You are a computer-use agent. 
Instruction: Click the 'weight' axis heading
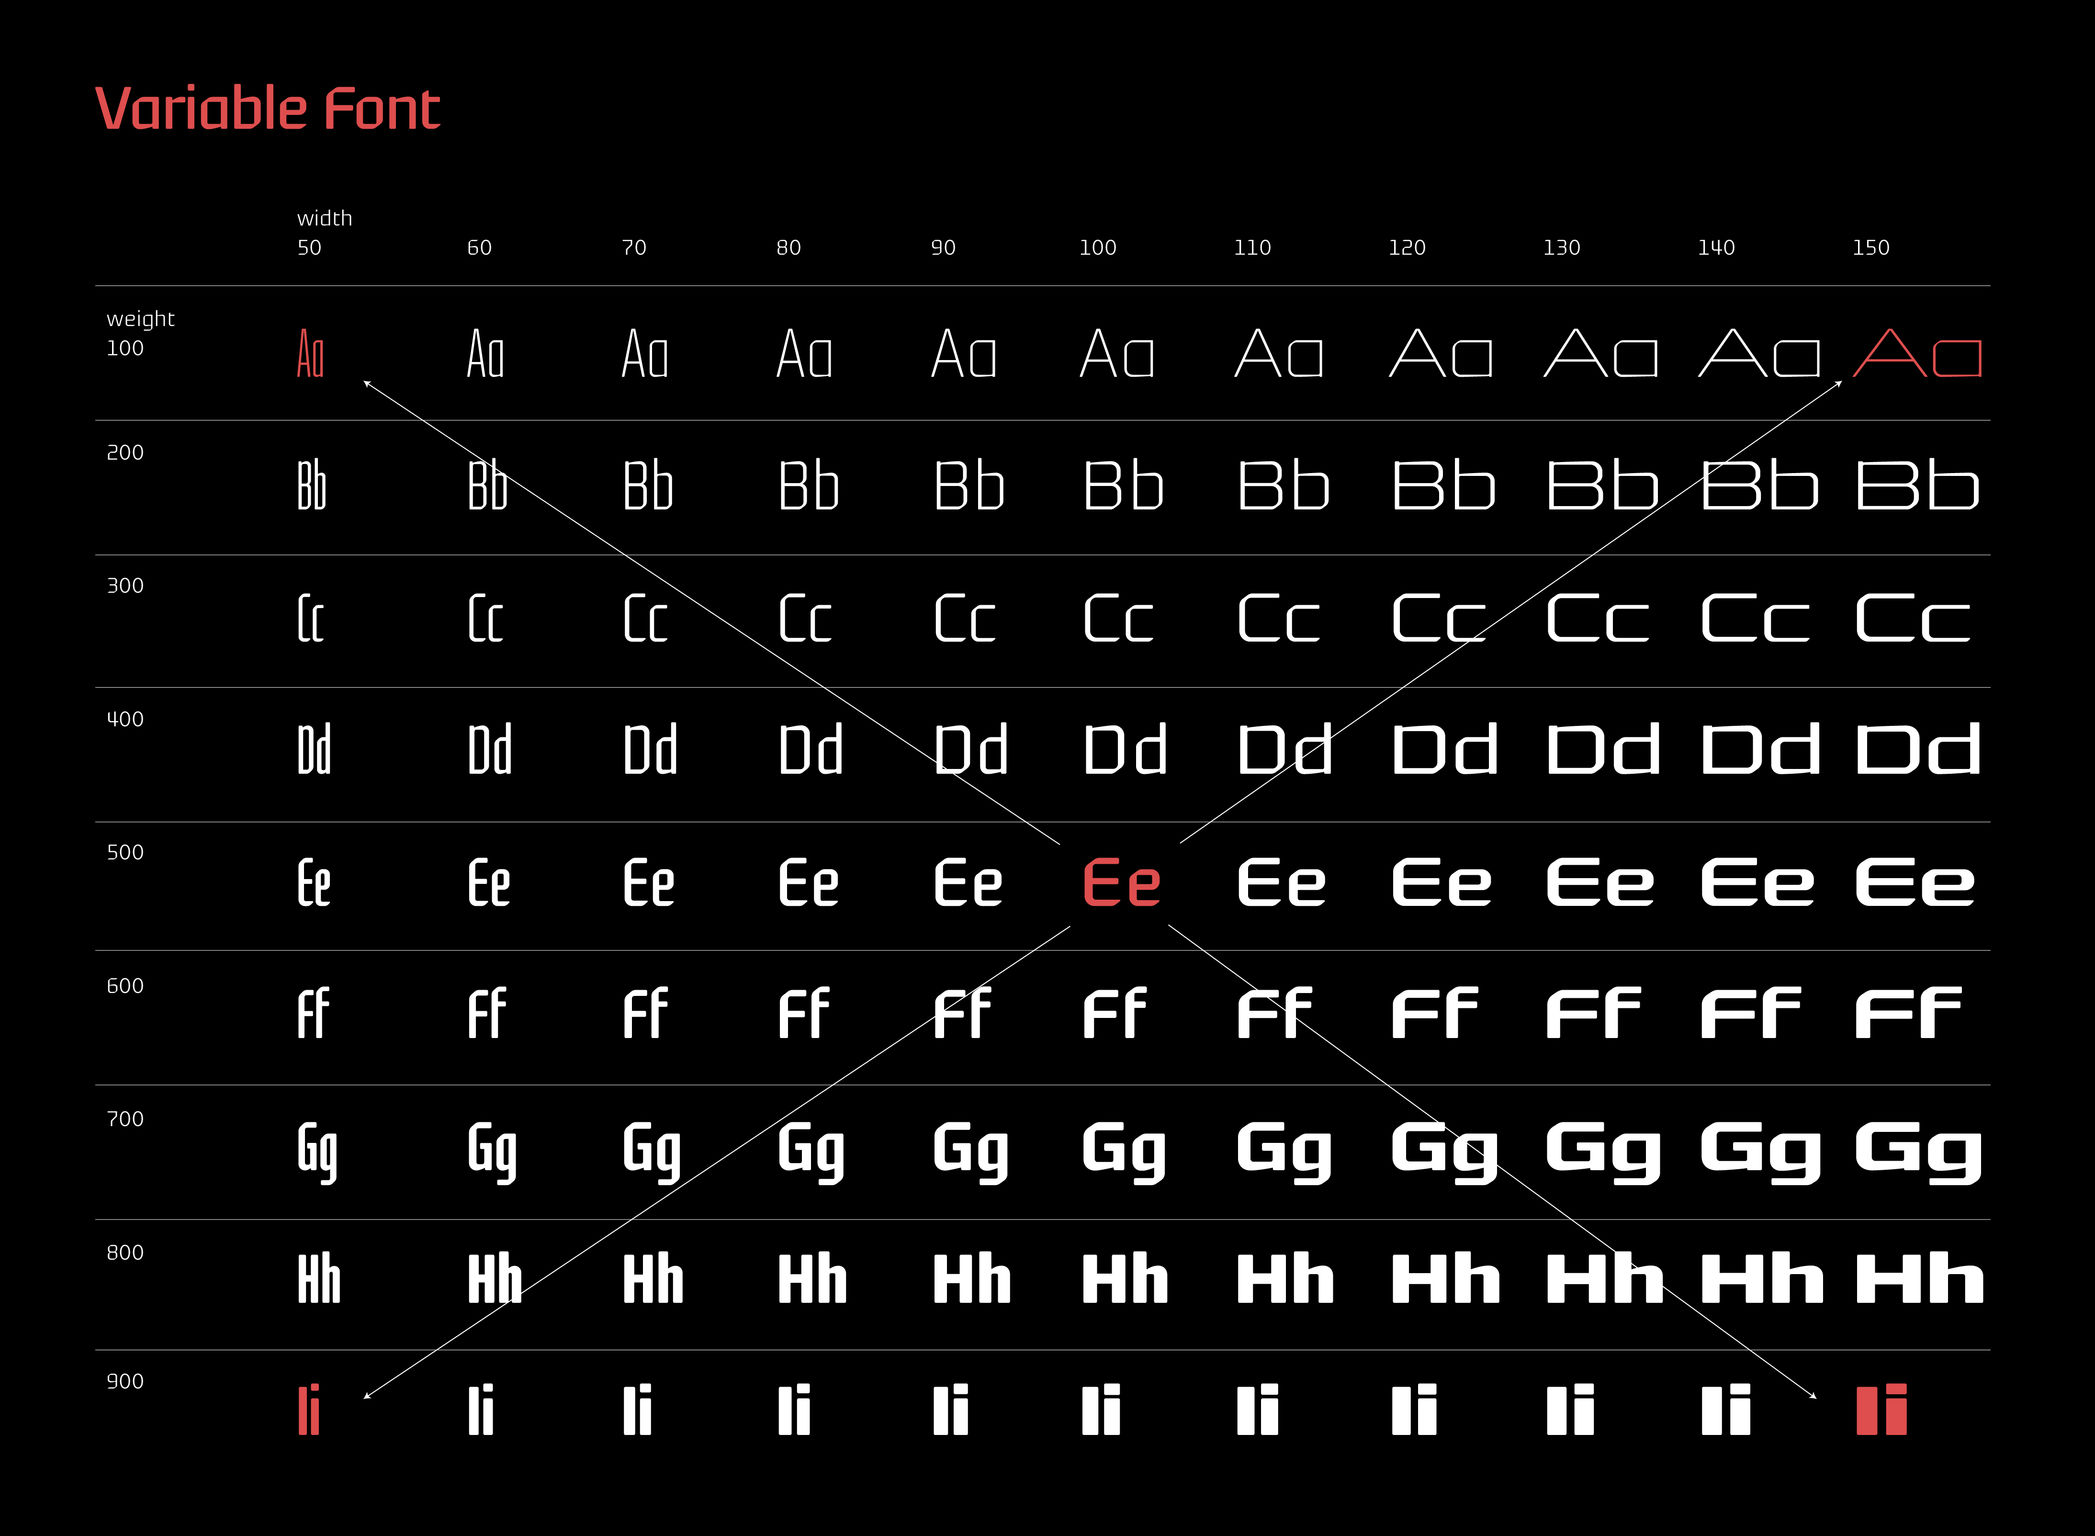[x=140, y=319]
